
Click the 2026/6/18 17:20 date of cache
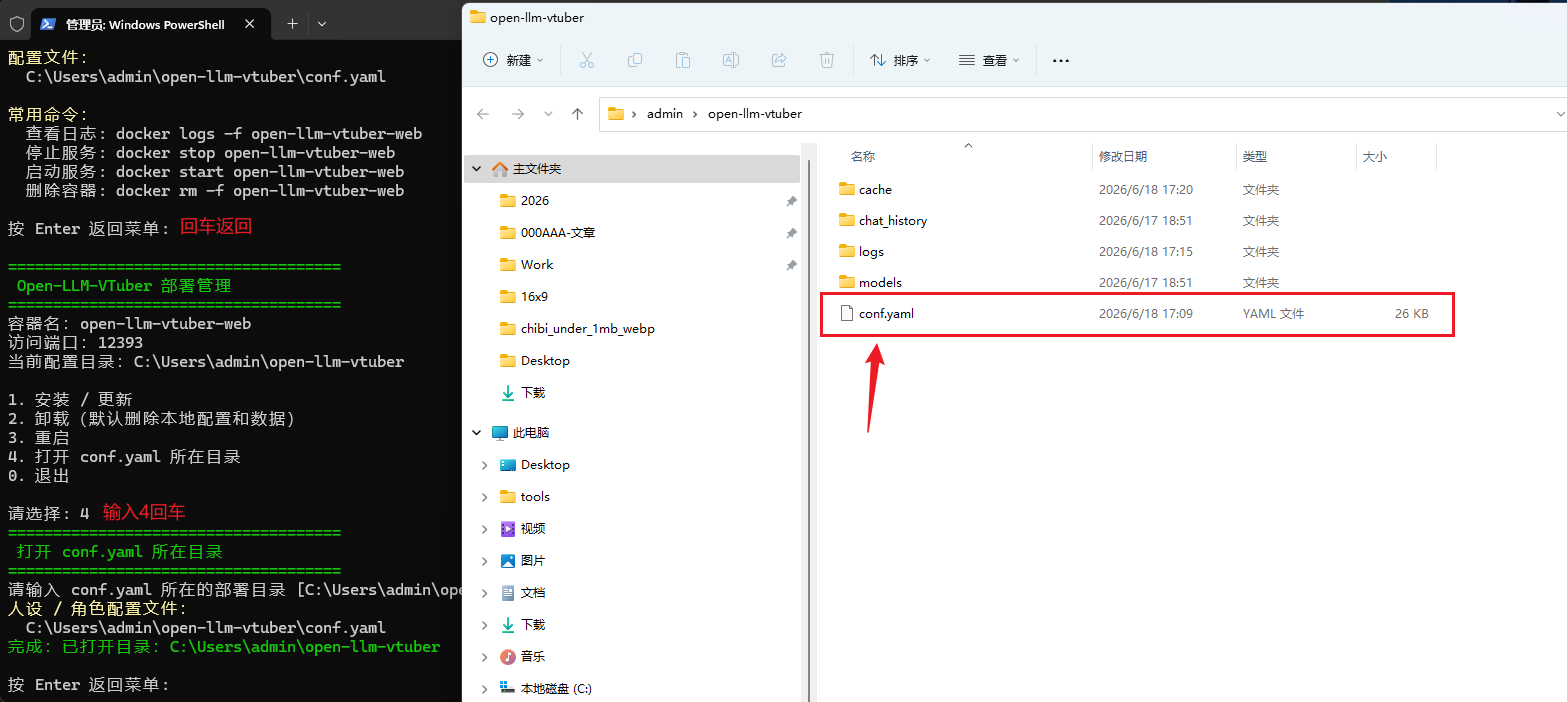pyautogui.click(x=1146, y=189)
